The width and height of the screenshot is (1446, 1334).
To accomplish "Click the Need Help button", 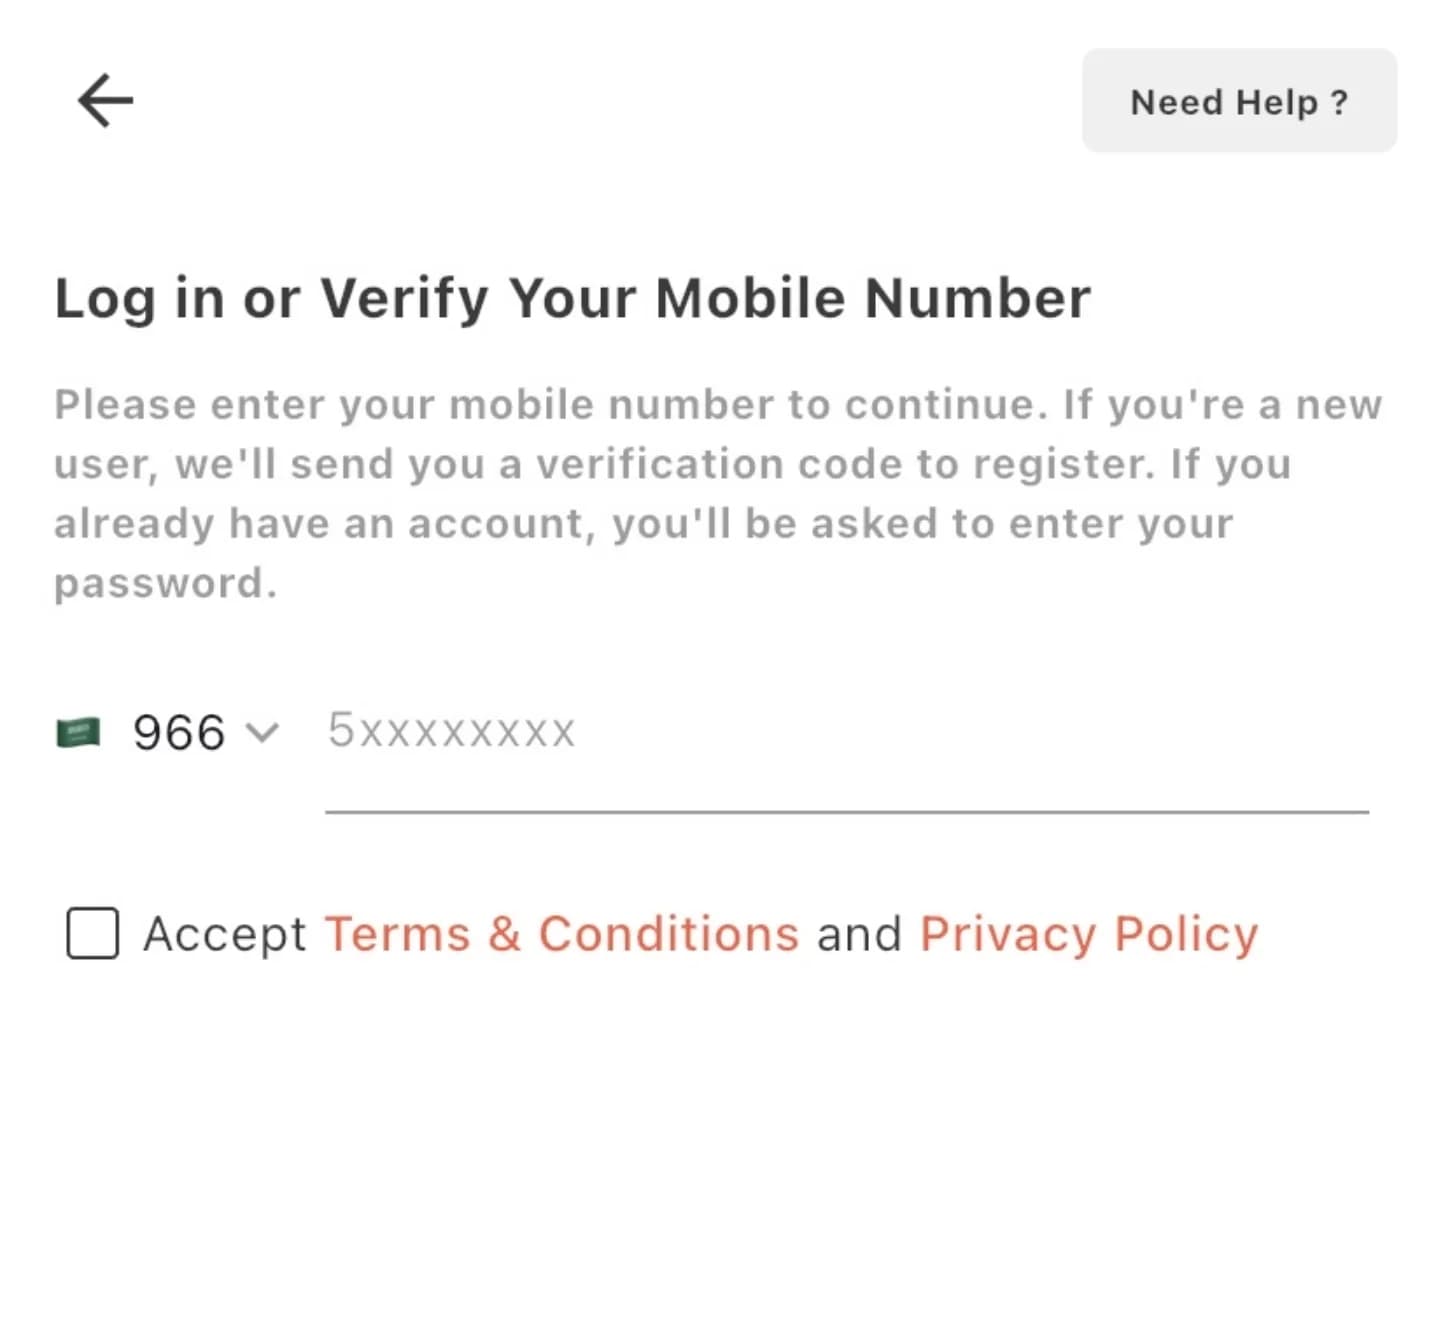I will pyautogui.click(x=1239, y=101).
